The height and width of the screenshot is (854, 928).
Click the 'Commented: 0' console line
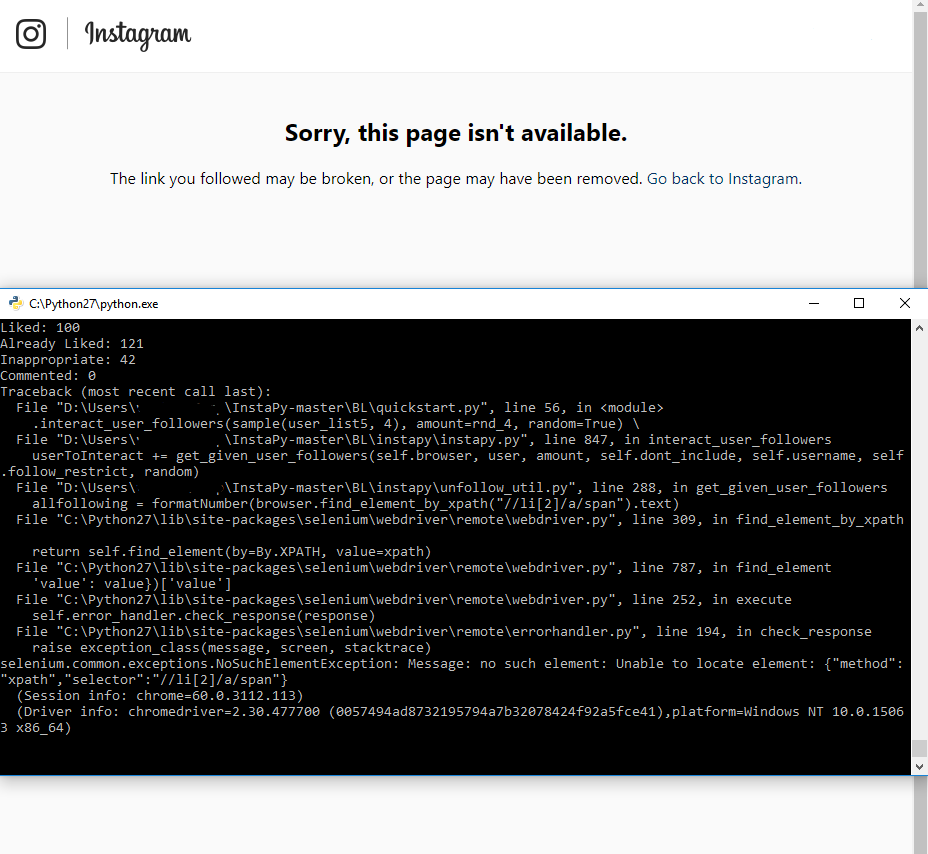tap(48, 376)
